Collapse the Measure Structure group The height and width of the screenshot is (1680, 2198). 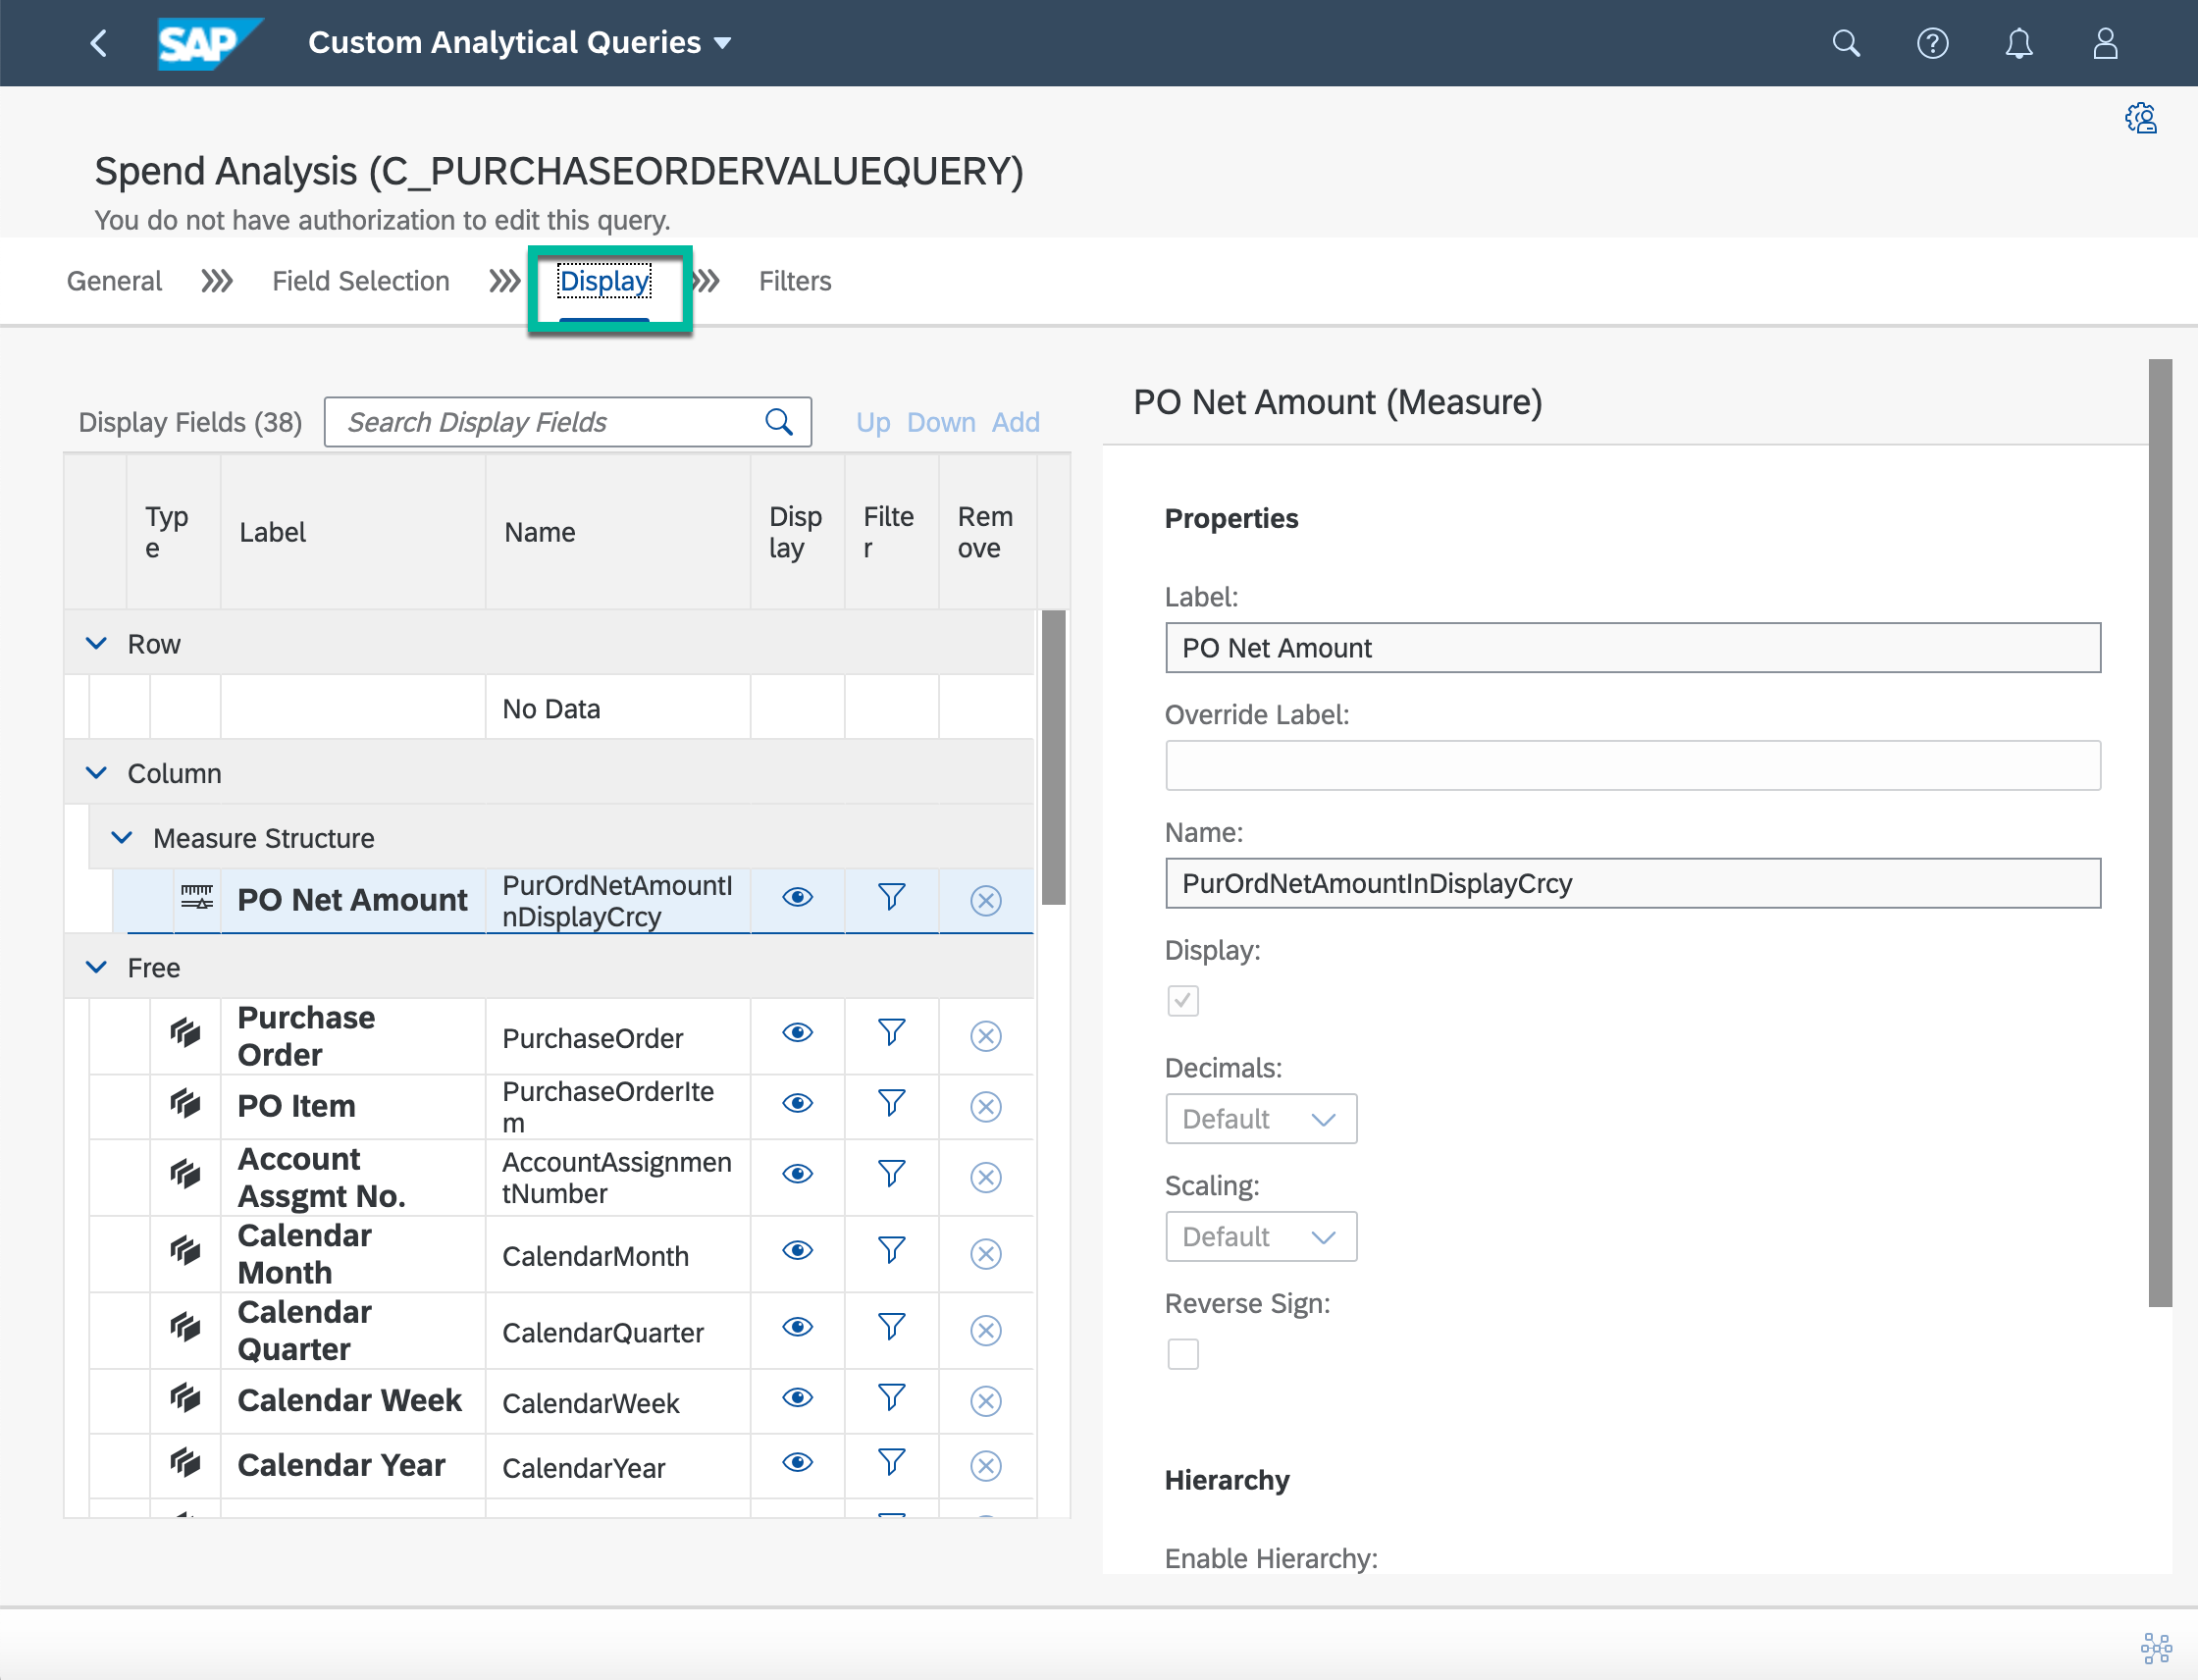tap(122, 838)
